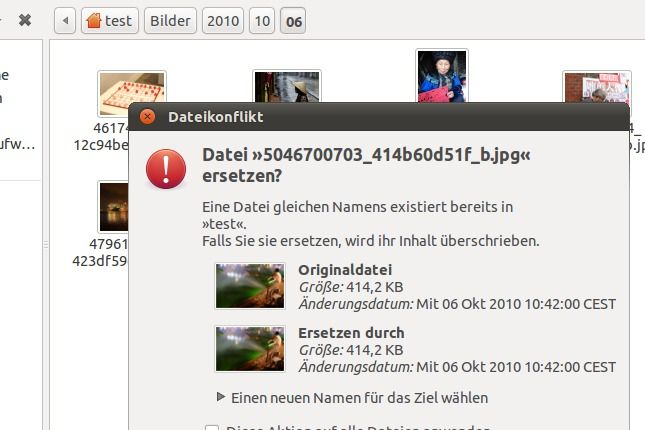Expand 'Einen neuen Namen für das Ziel wählen'
This screenshot has height=430, width=645.
pos(222,397)
